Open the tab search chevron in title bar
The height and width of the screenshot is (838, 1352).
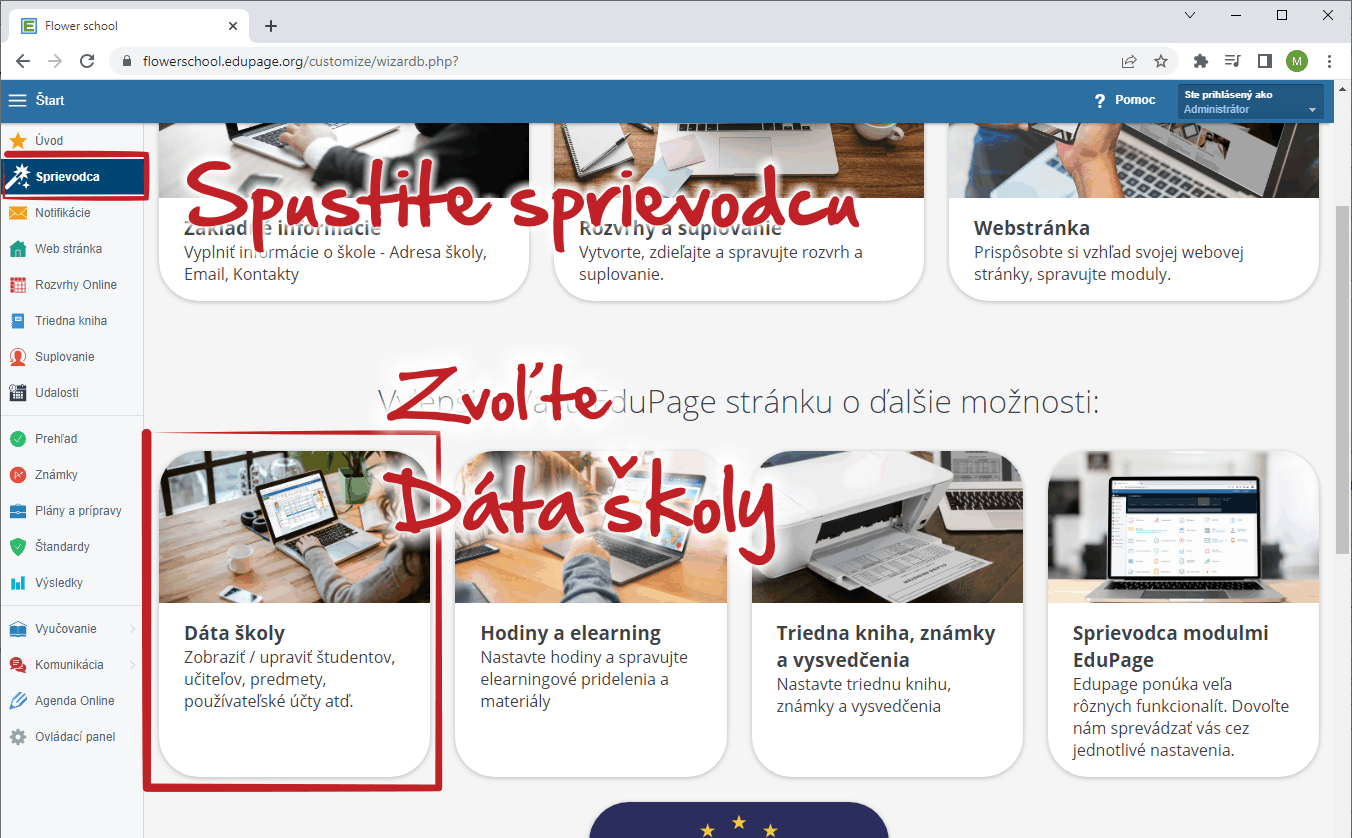[x=1190, y=15]
